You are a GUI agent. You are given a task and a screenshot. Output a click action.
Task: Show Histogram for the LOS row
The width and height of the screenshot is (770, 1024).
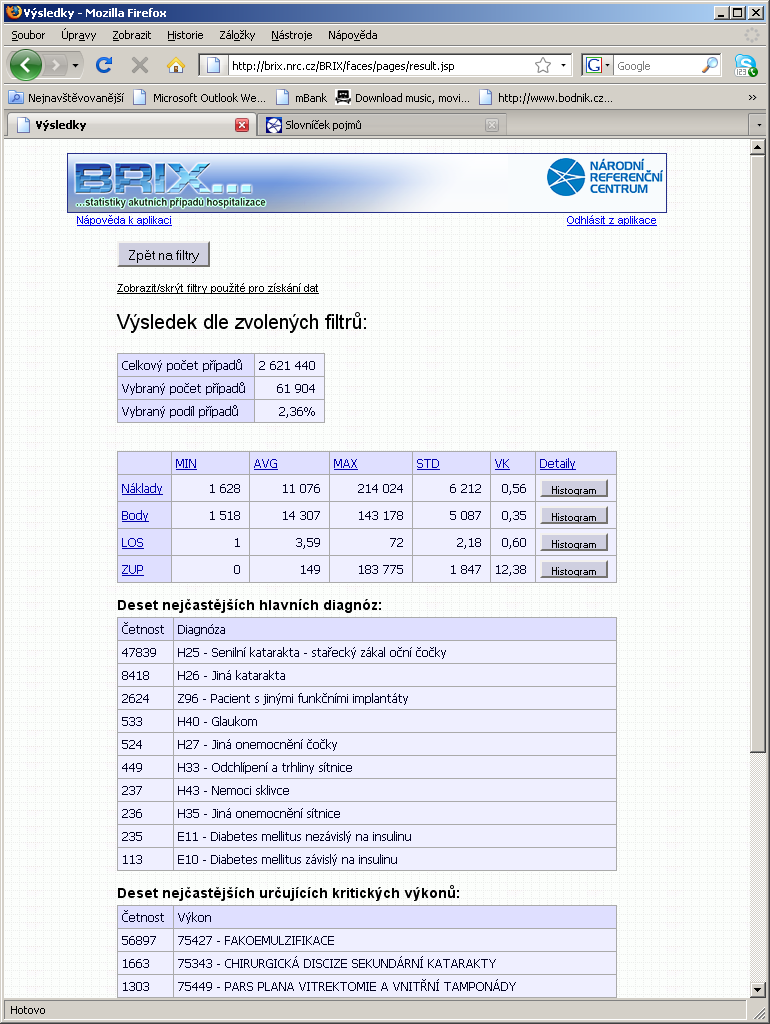pyautogui.click(x=574, y=543)
